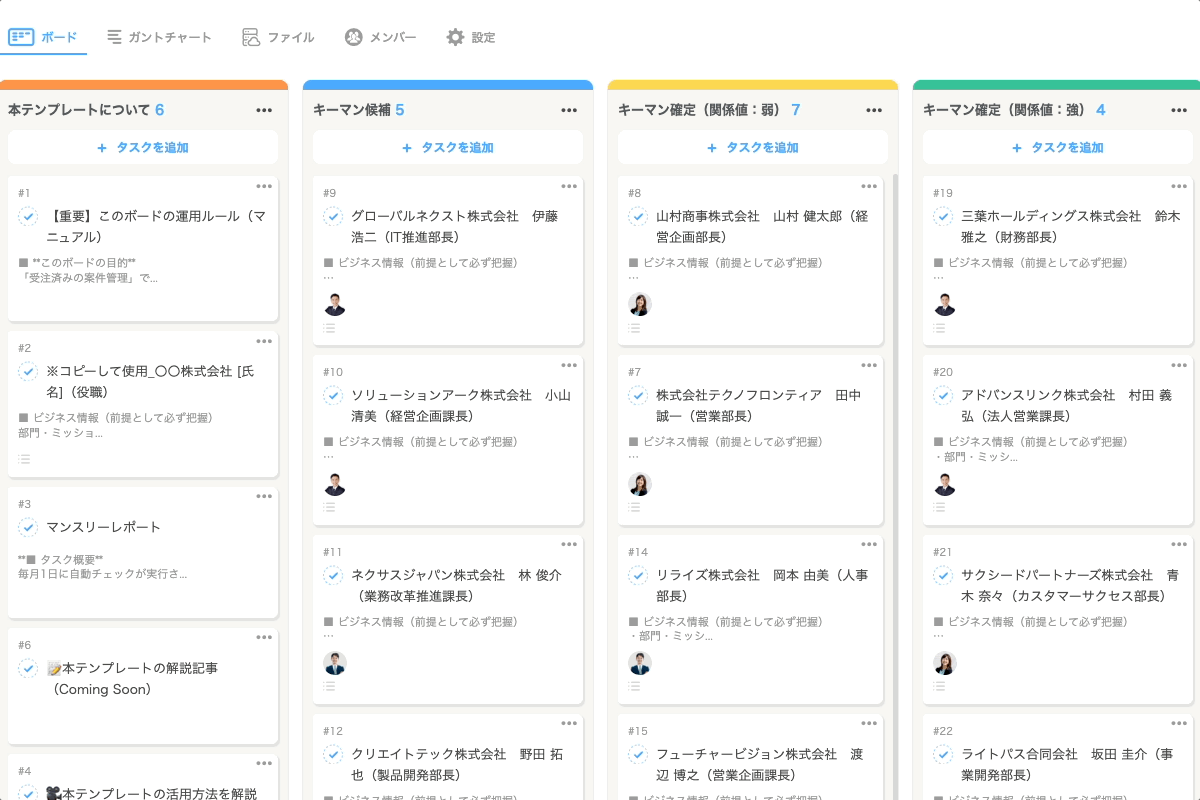Image resolution: width=1200 pixels, height=800 pixels.
Task: Click column title キーマン候補
Action: pyautogui.click(x=351, y=110)
